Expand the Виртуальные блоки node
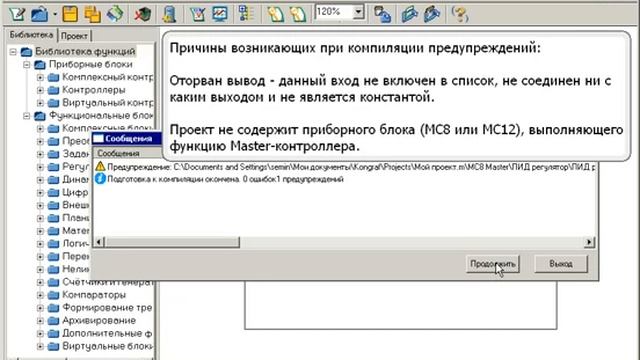The height and width of the screenshot is (360, 640). point(40,347)
